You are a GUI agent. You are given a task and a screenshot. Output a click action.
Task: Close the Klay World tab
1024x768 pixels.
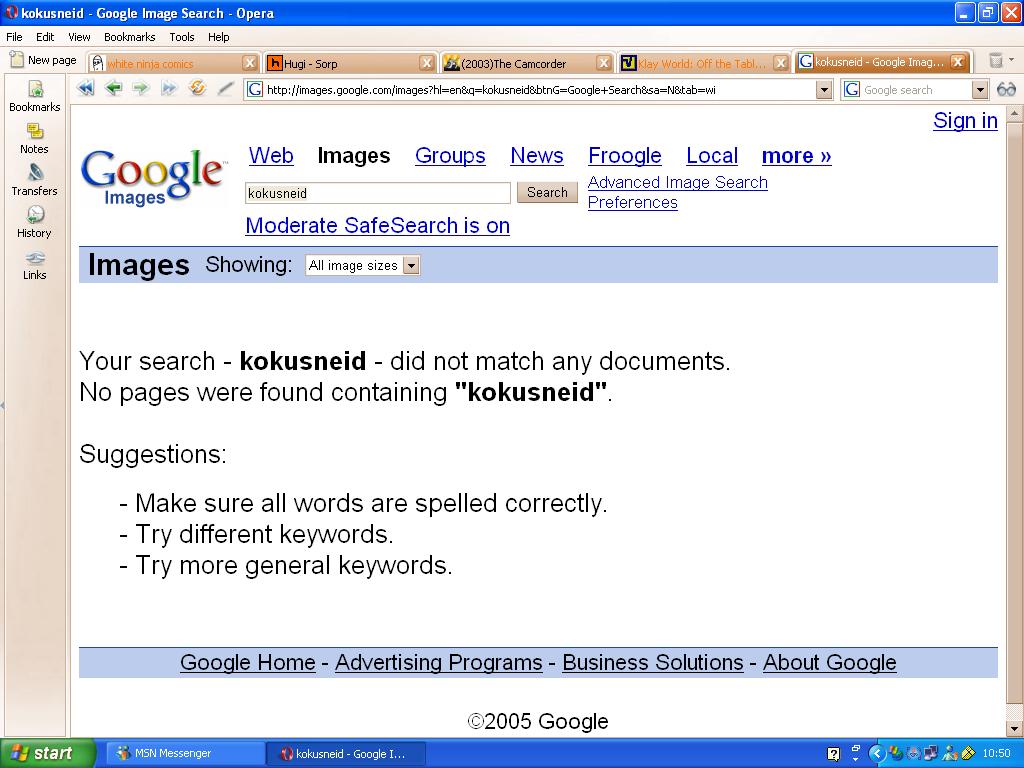click(x=780, y=63)
